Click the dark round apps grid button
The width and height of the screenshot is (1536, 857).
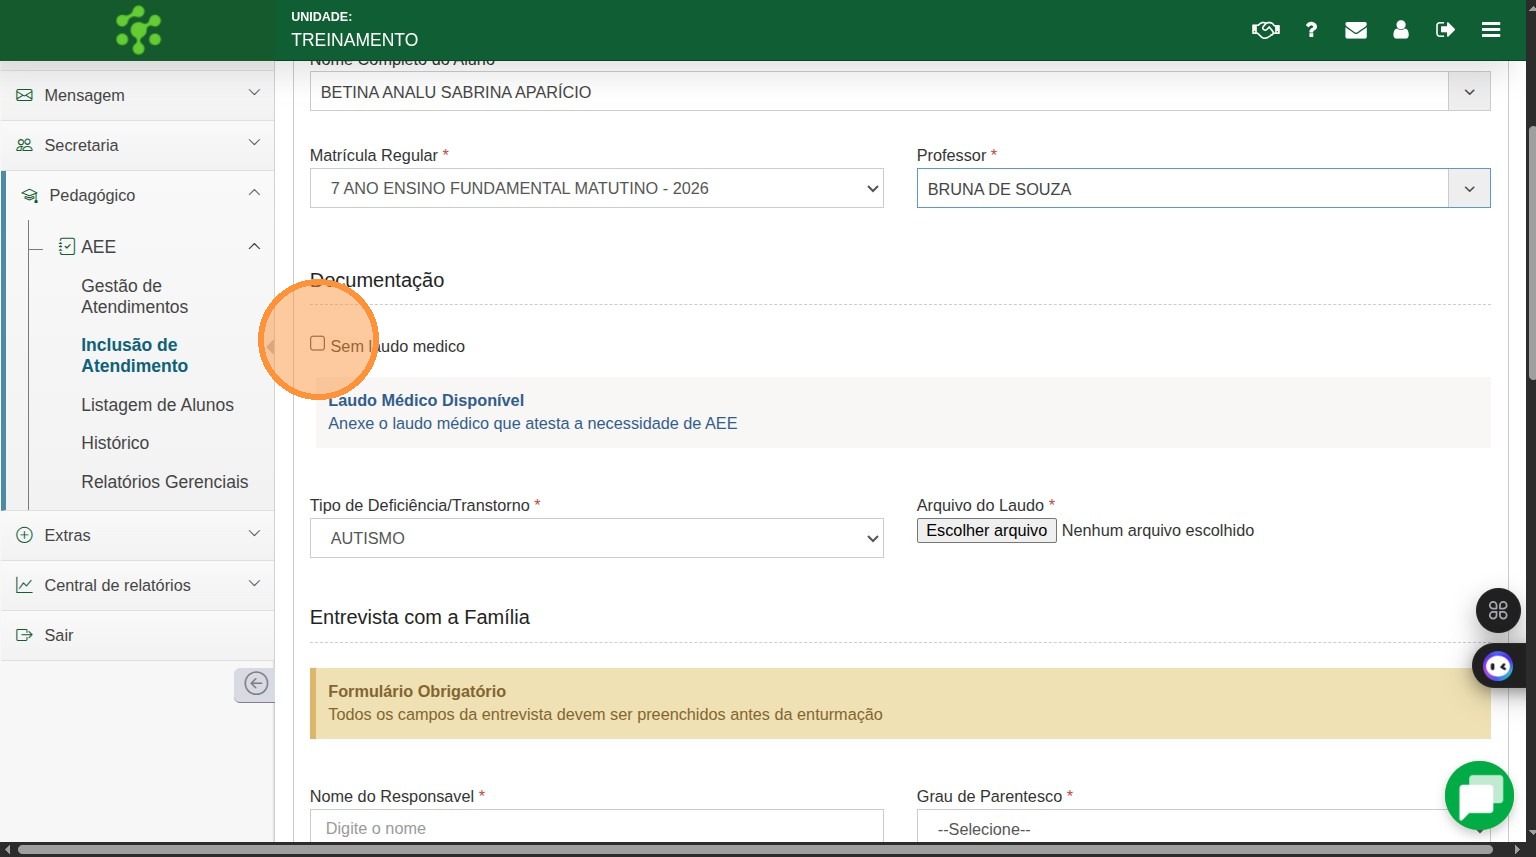pyautogui.click(x=1498, y=610)
